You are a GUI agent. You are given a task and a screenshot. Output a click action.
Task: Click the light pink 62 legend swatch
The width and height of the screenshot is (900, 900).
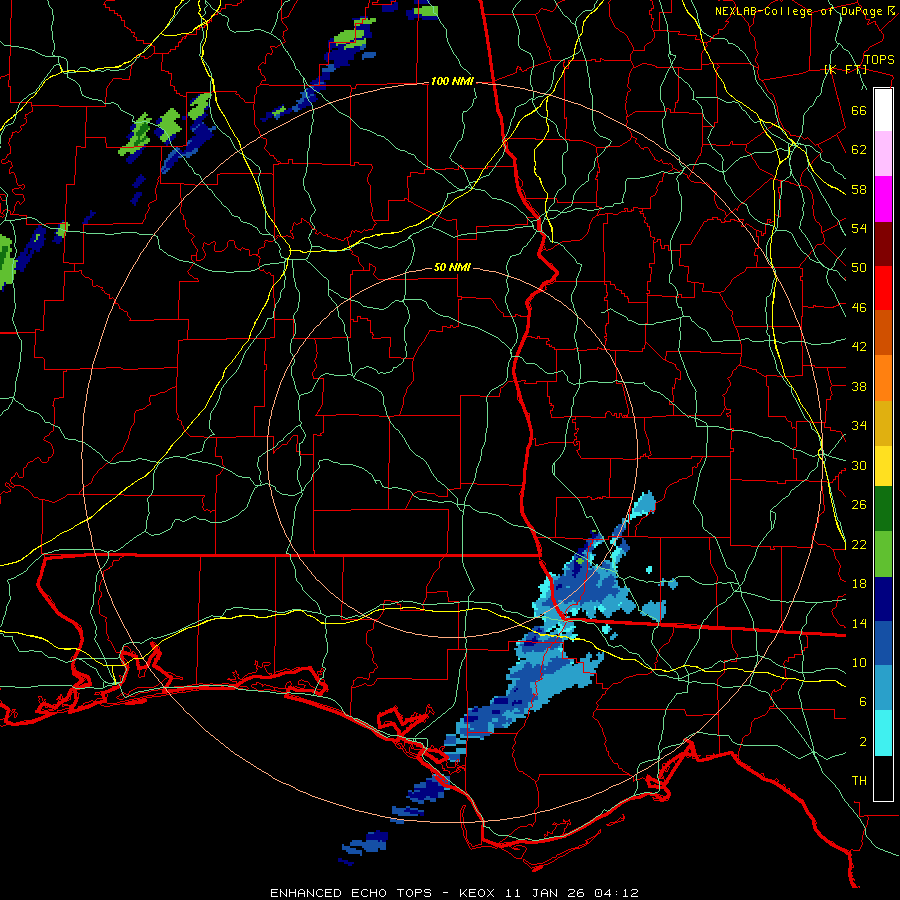point(883,154)
